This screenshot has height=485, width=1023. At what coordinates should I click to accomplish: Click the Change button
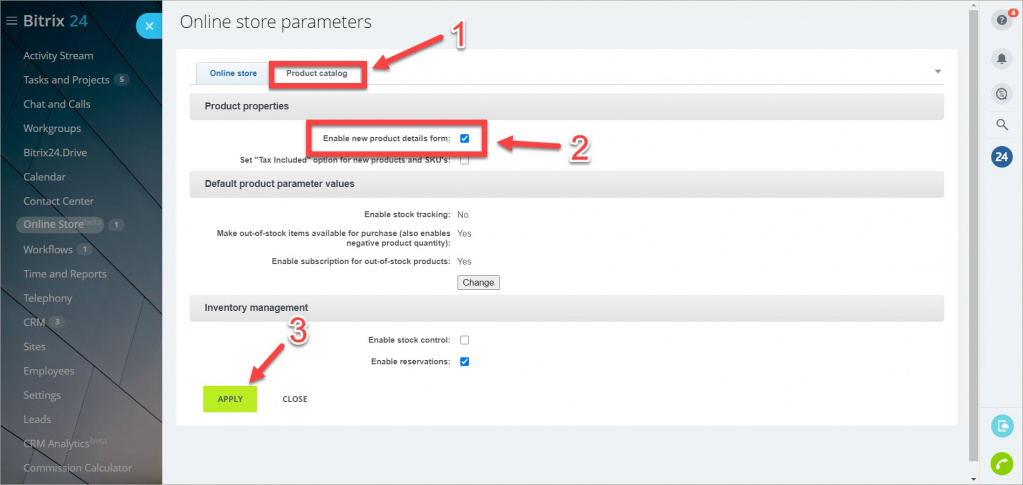tap(478, 283)
